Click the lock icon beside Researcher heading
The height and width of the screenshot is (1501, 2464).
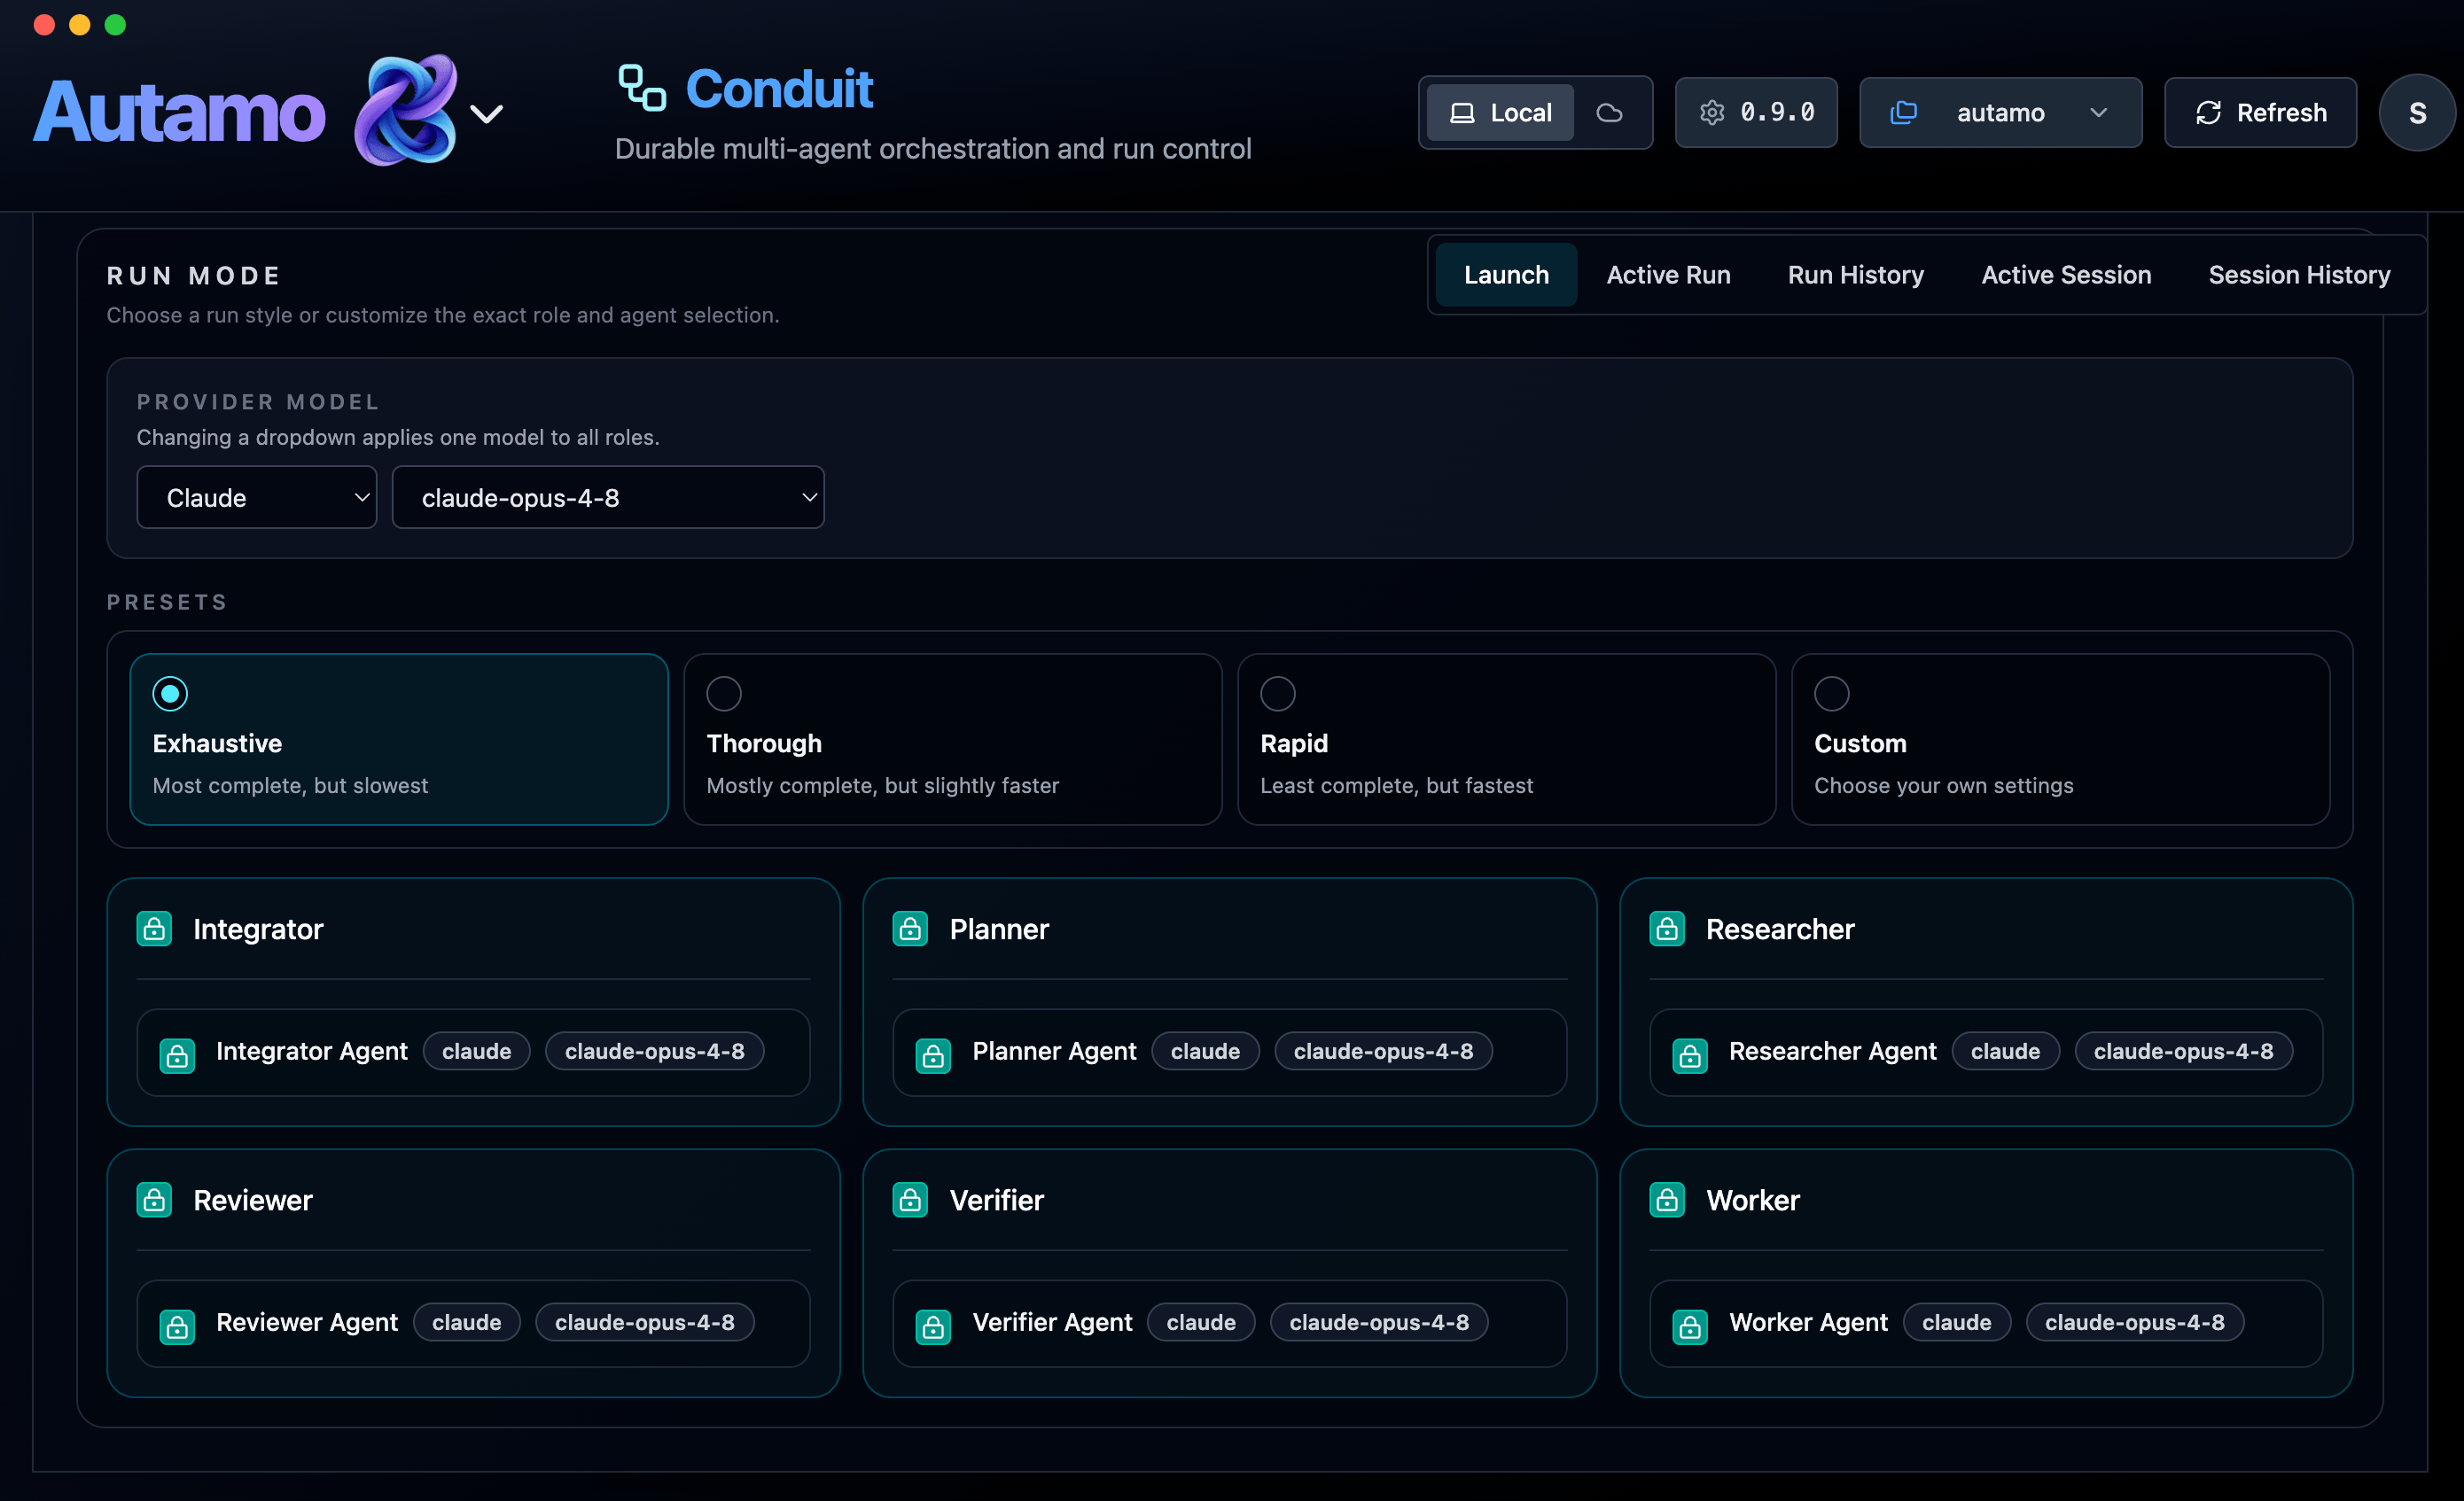click(1667, 929)
